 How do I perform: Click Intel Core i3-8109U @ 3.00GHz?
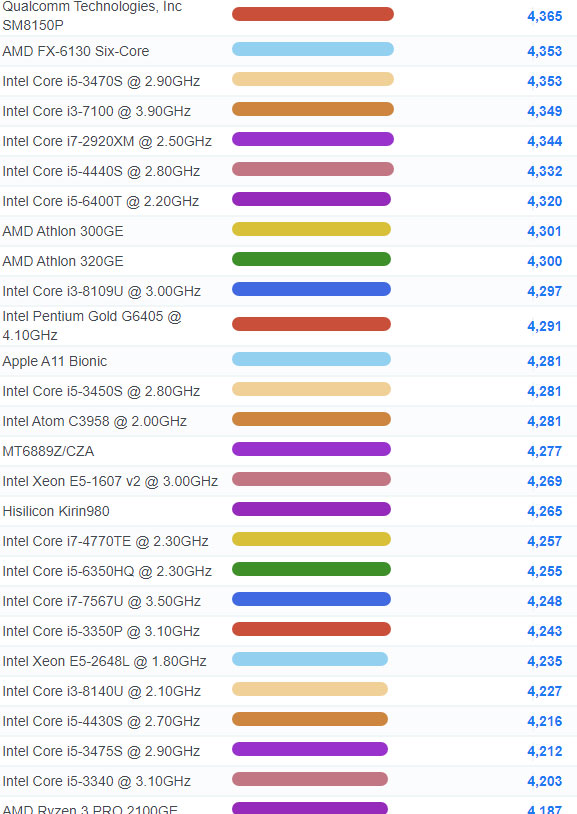pos(102,291)
